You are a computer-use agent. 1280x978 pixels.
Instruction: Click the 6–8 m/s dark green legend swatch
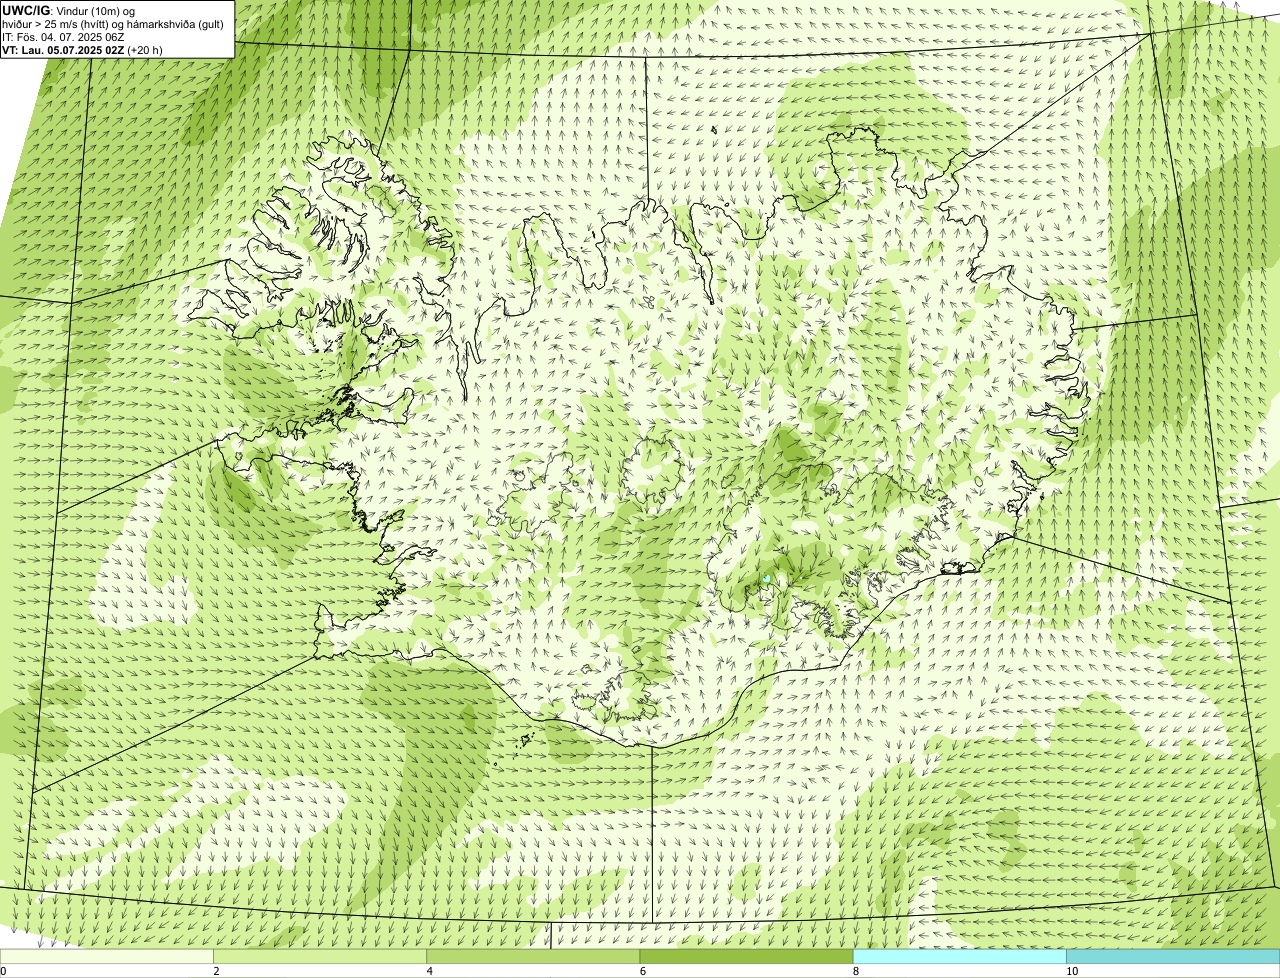[746, 957]
